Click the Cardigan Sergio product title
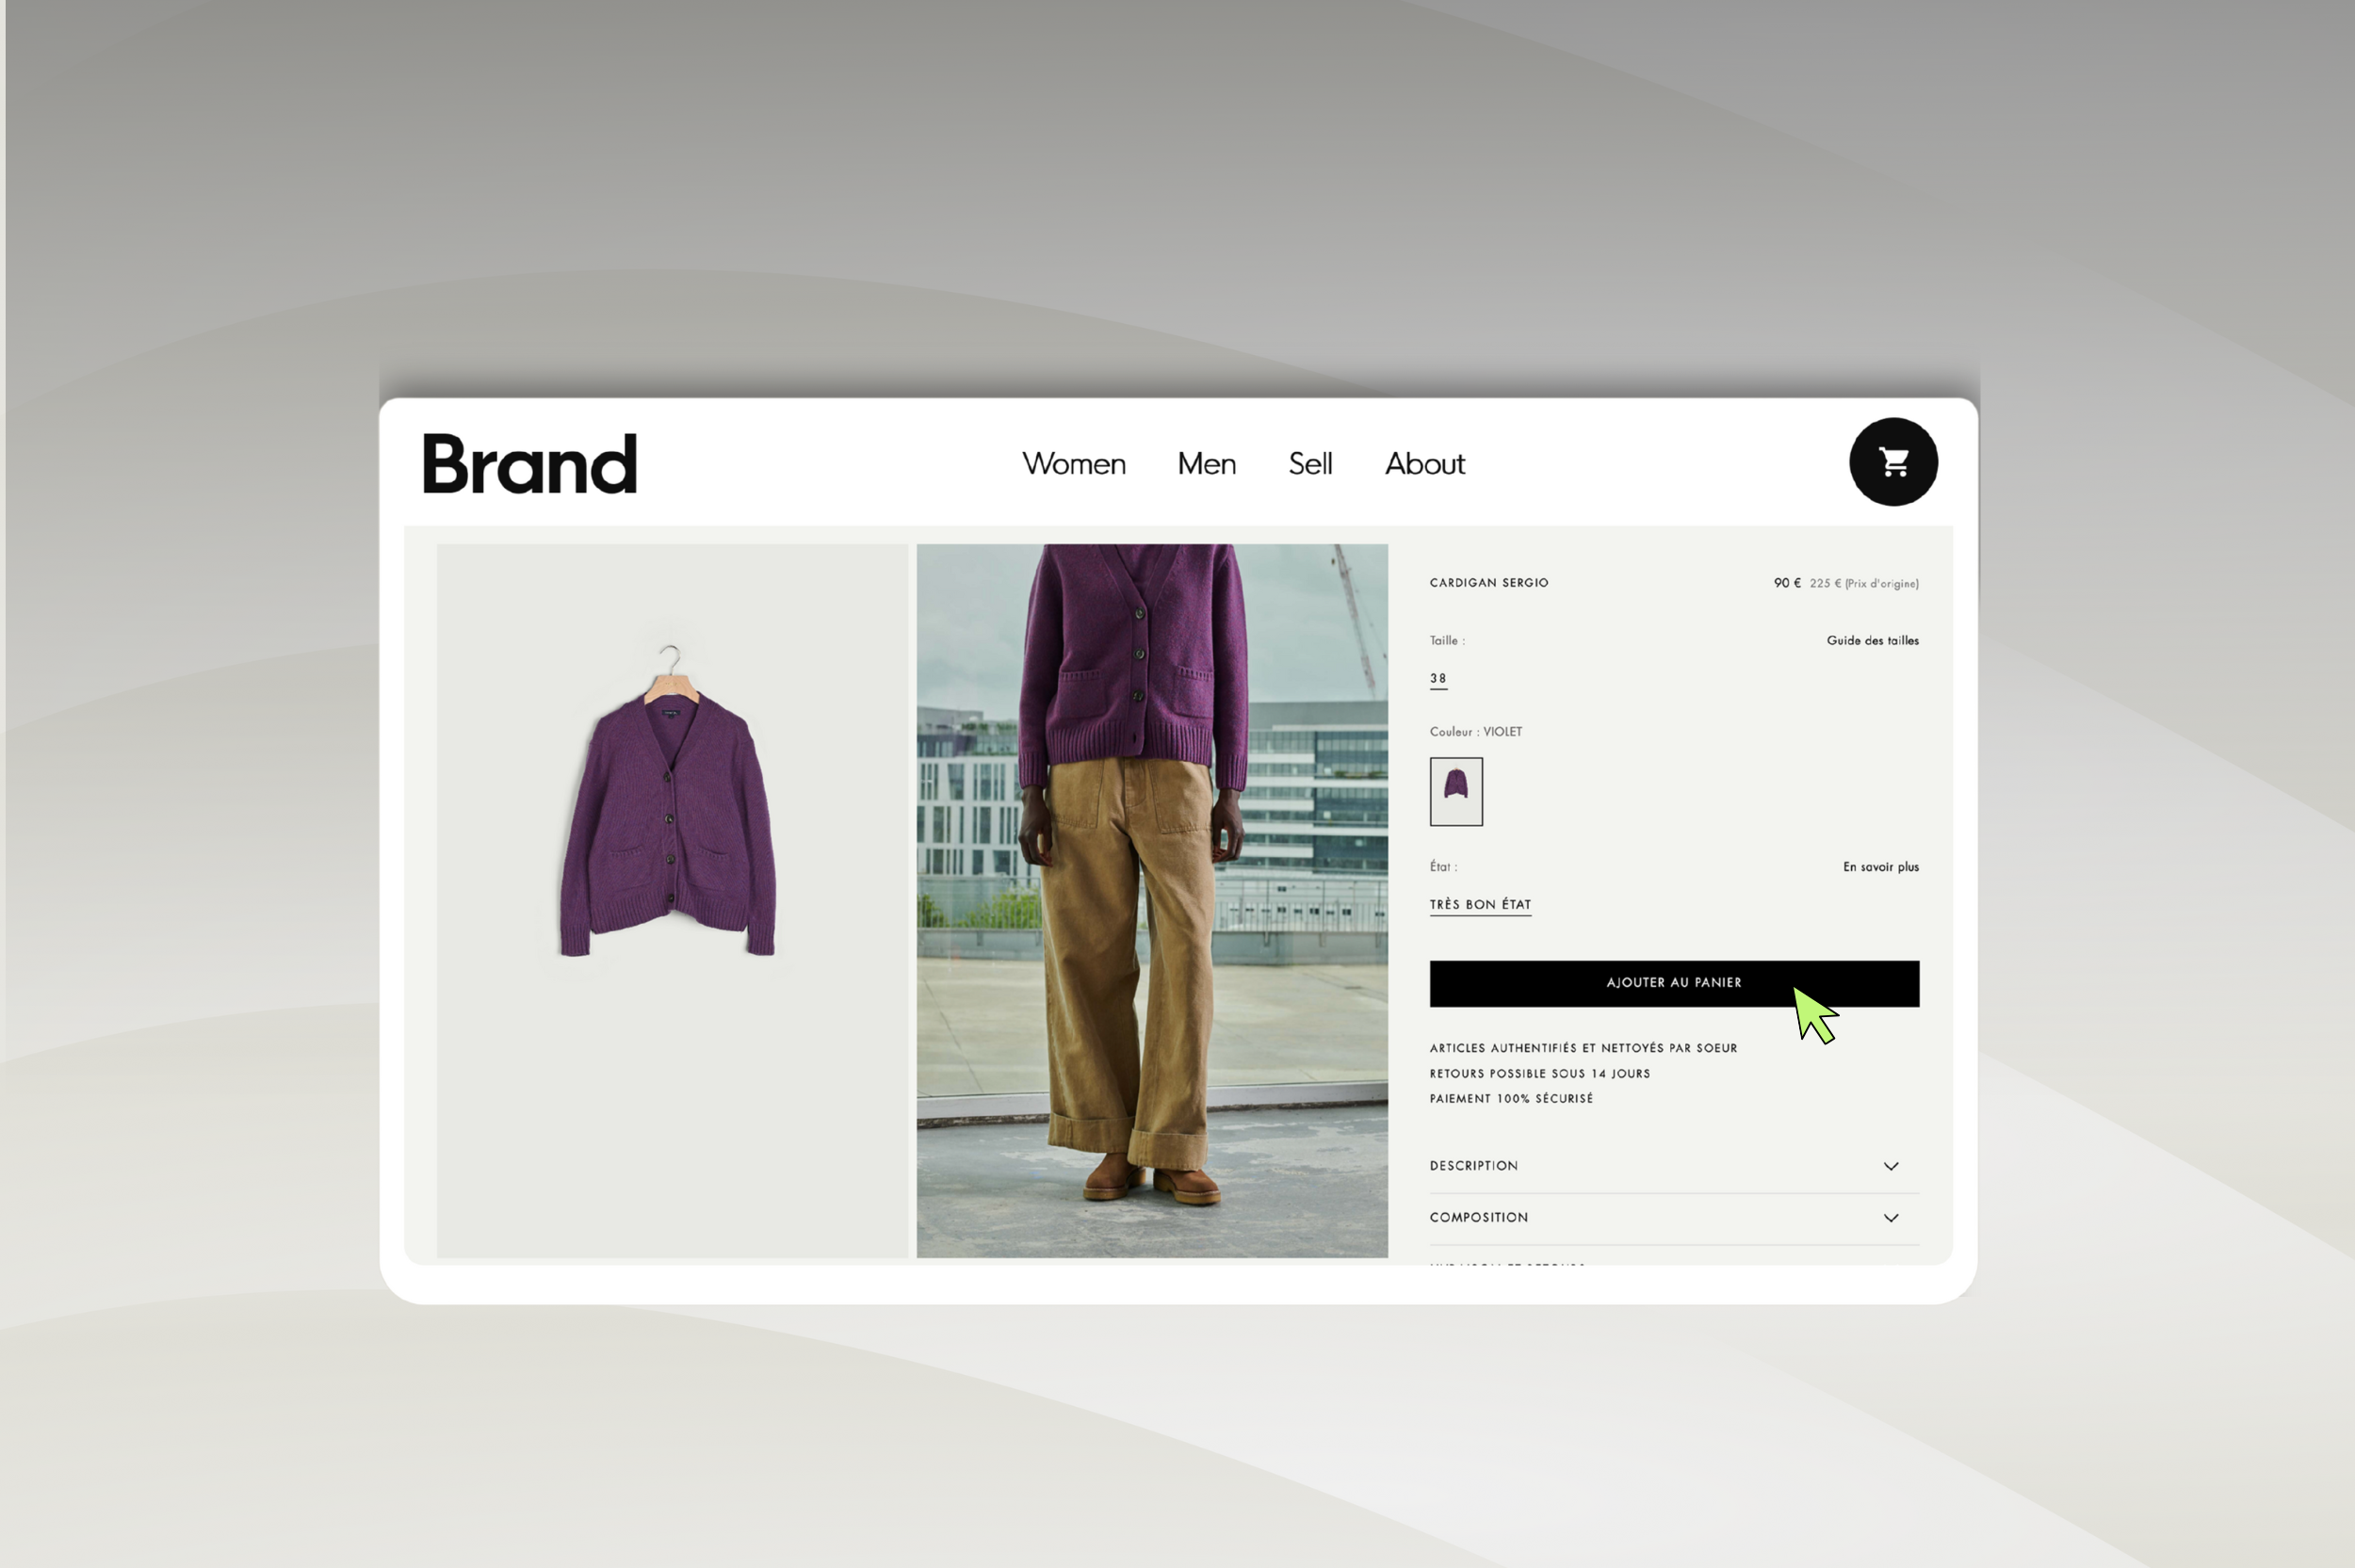Image resolution: width=2355 pixels, height=1568 pixels. pos(1488,583)
